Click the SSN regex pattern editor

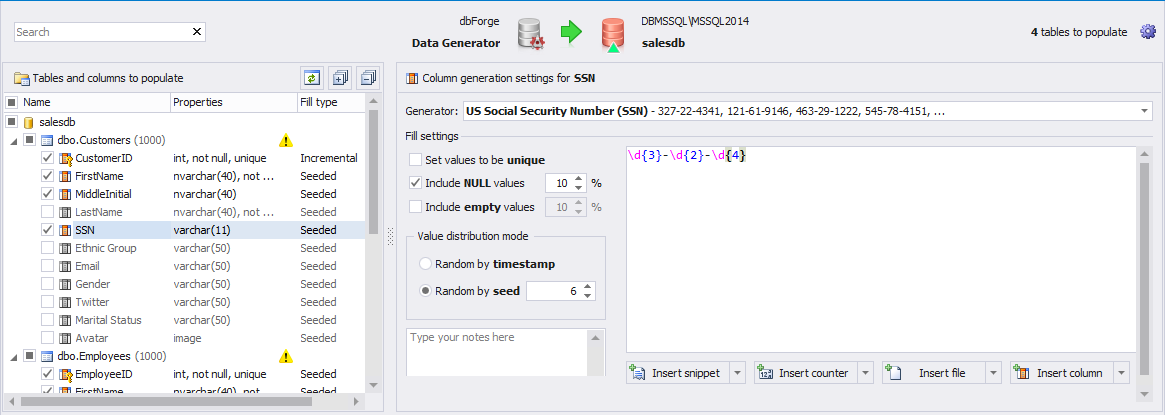click(883, 249)
